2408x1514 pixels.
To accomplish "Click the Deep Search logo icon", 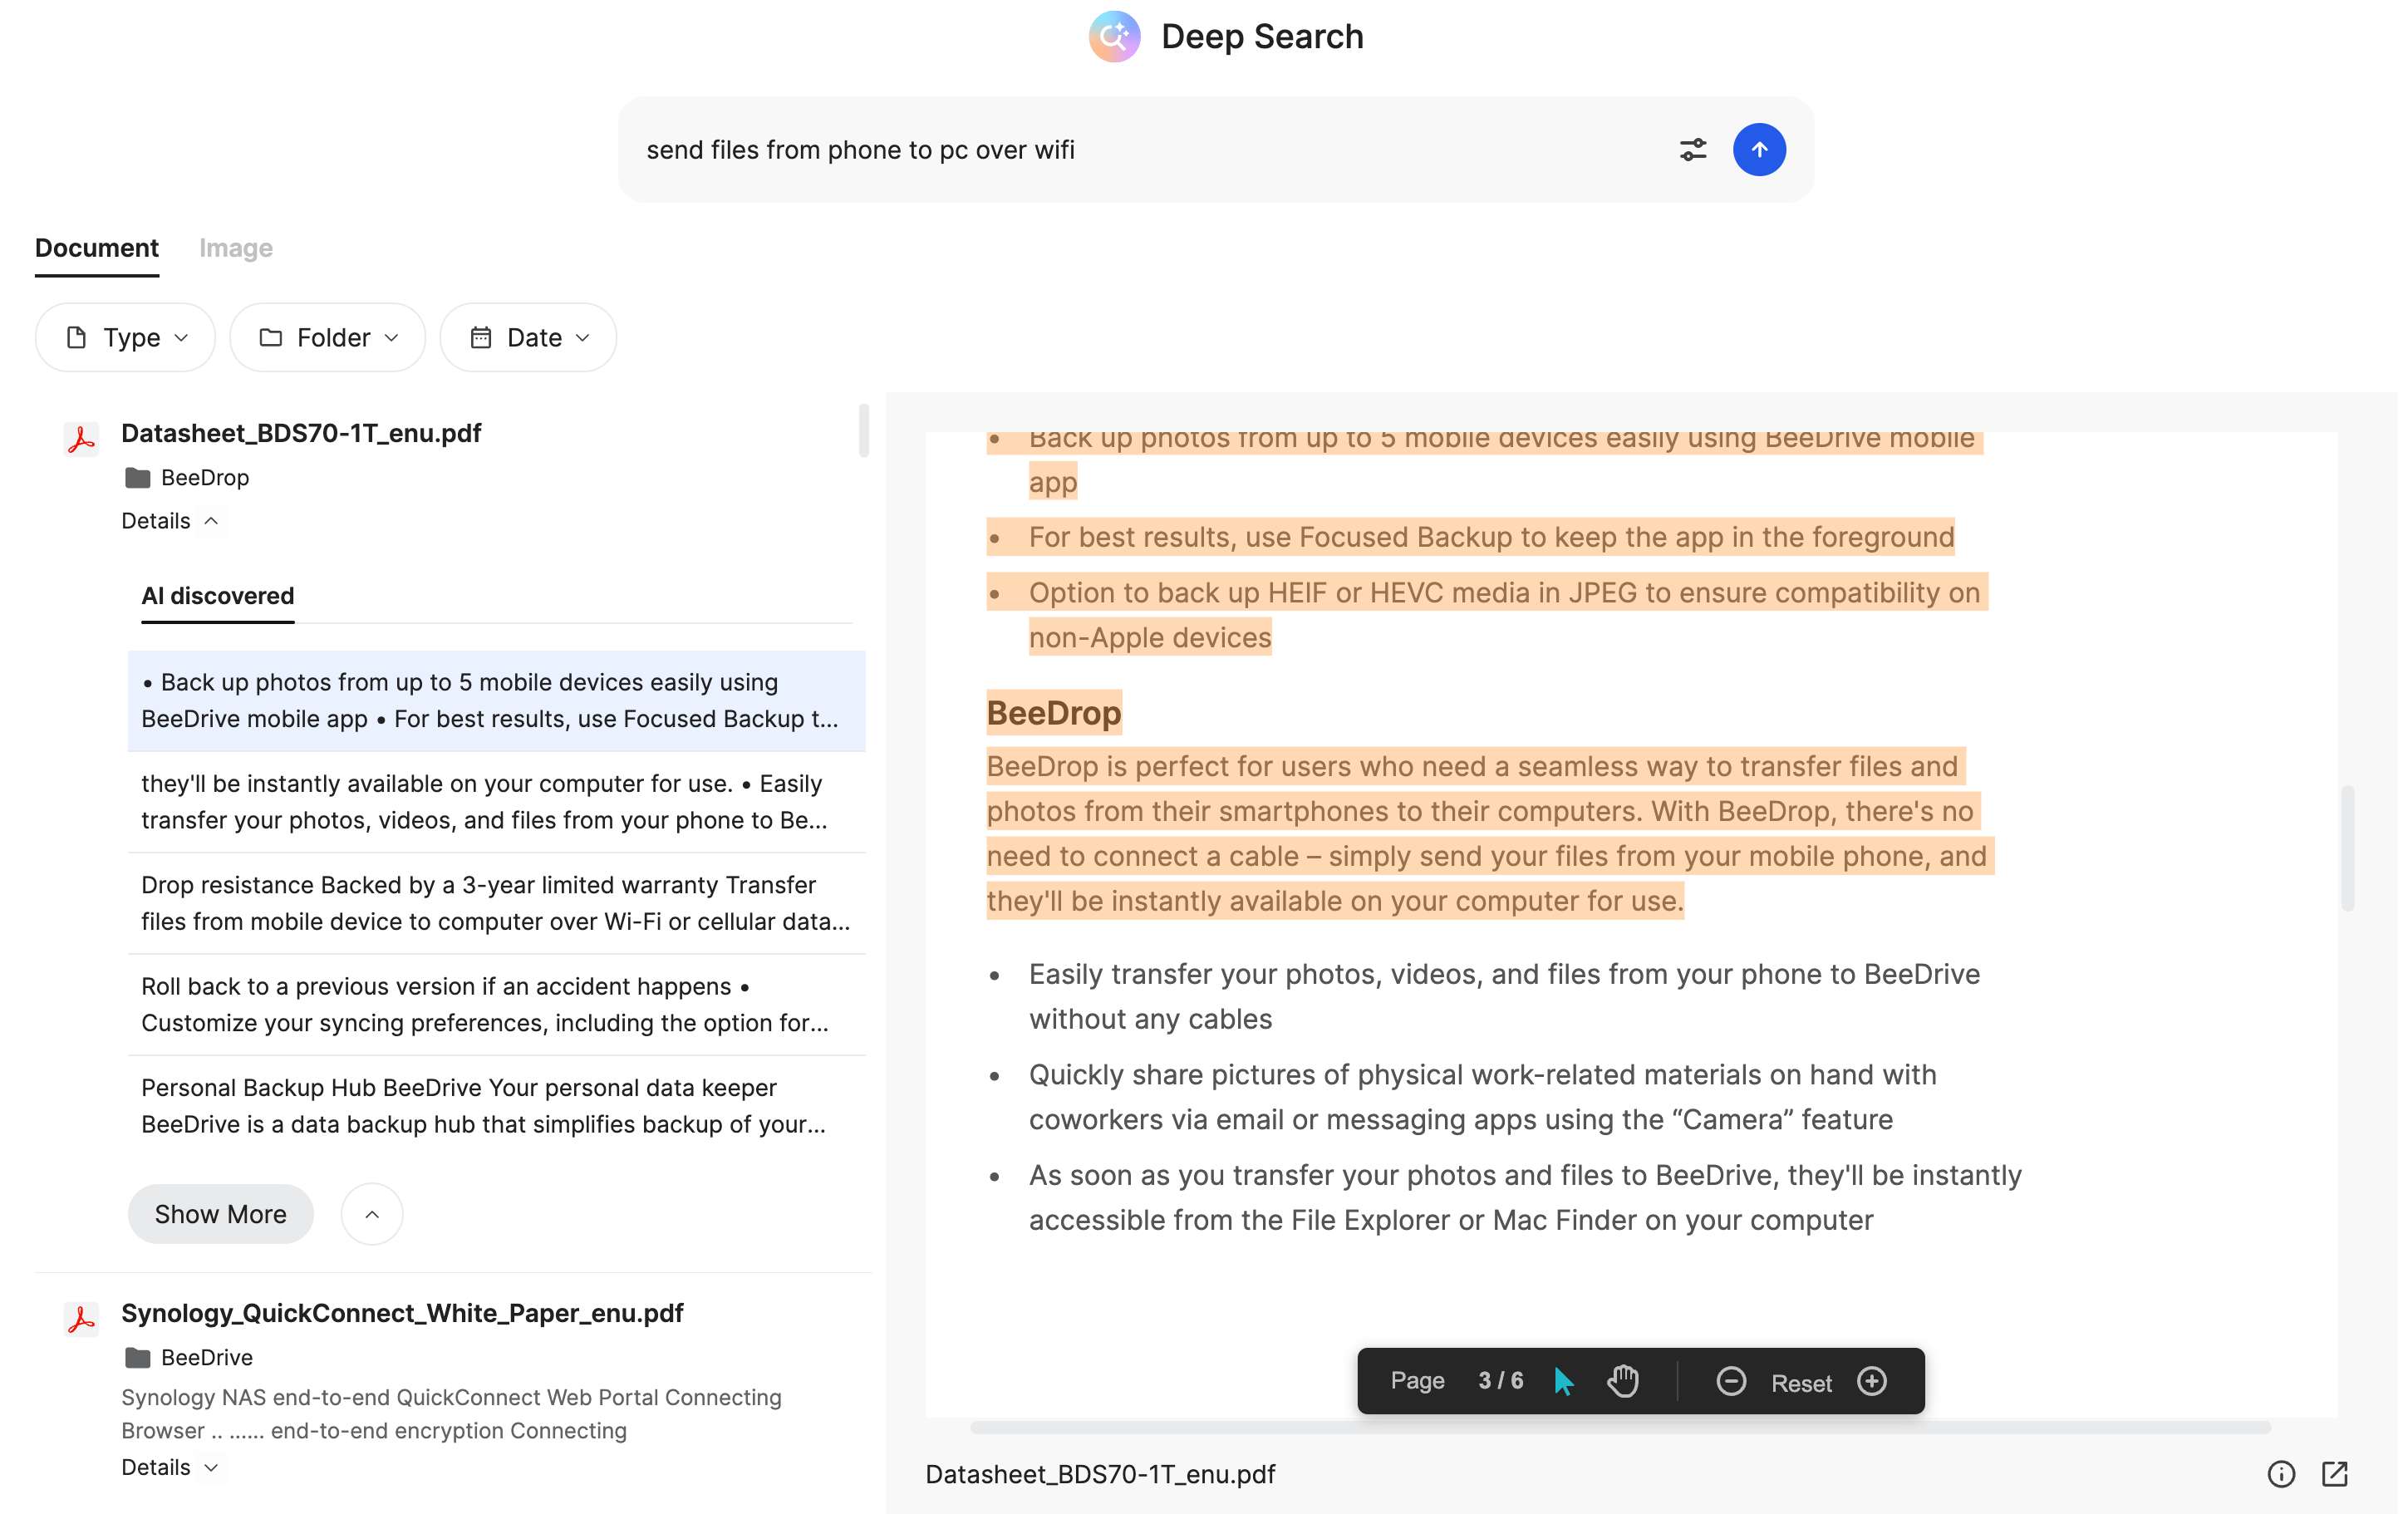I will (1114, 36).
